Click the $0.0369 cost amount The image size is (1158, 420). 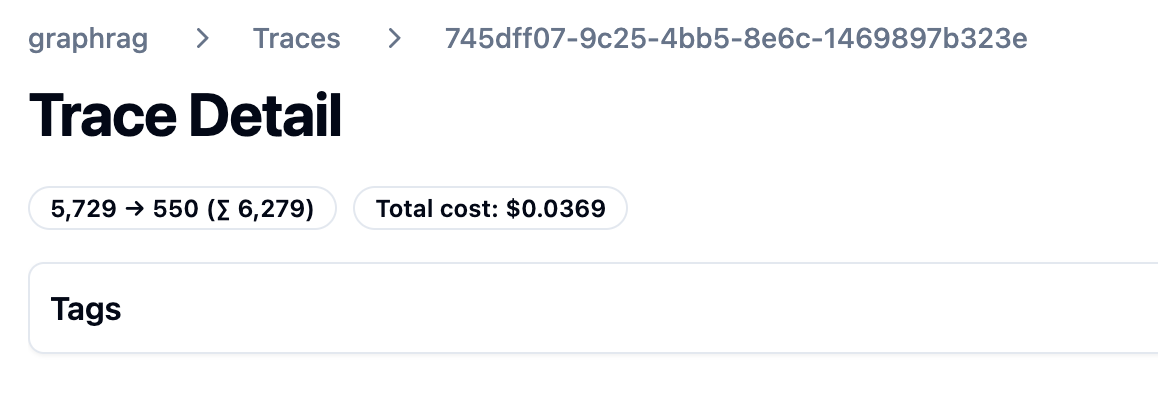click(x=556, y=209)
